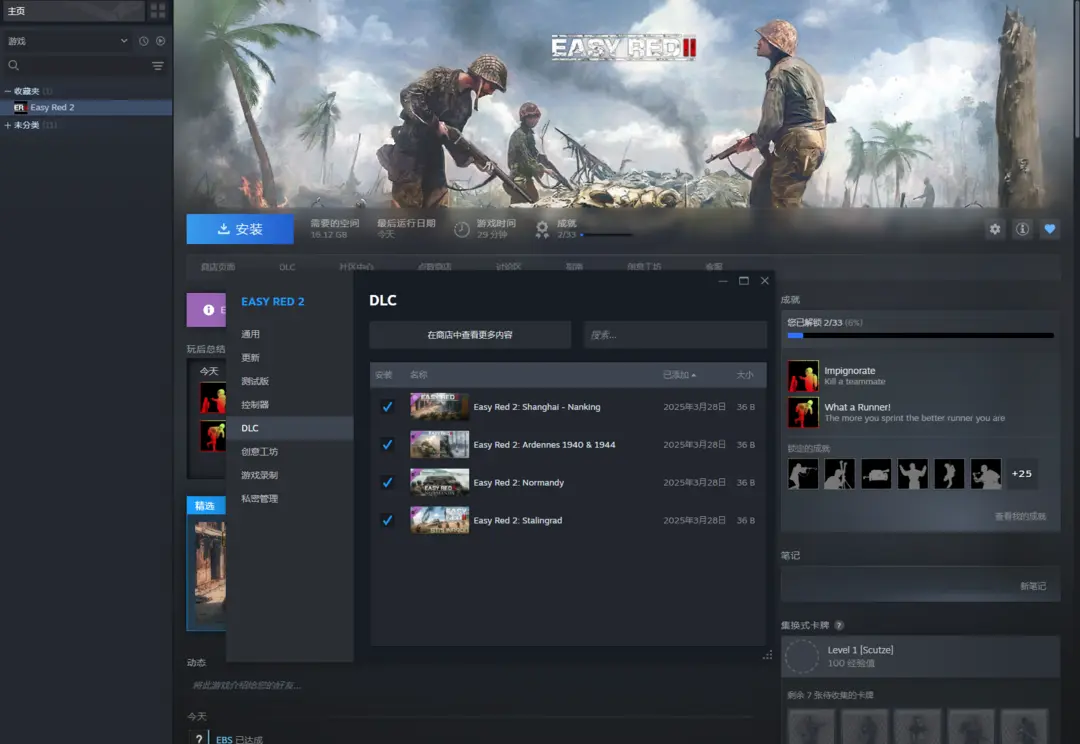
Task: Click the locked arms-raised soldier achievement icon
Action: pyautogui.click(x=913, y=474)
